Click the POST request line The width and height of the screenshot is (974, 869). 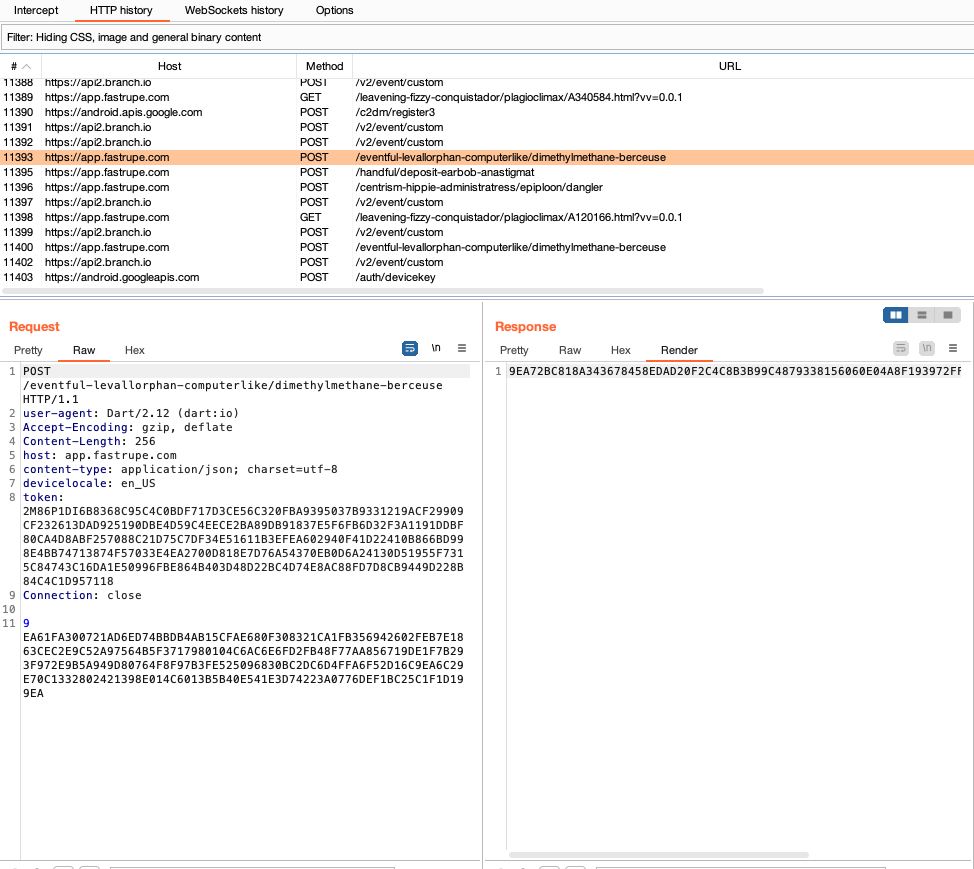pos(233,385)
